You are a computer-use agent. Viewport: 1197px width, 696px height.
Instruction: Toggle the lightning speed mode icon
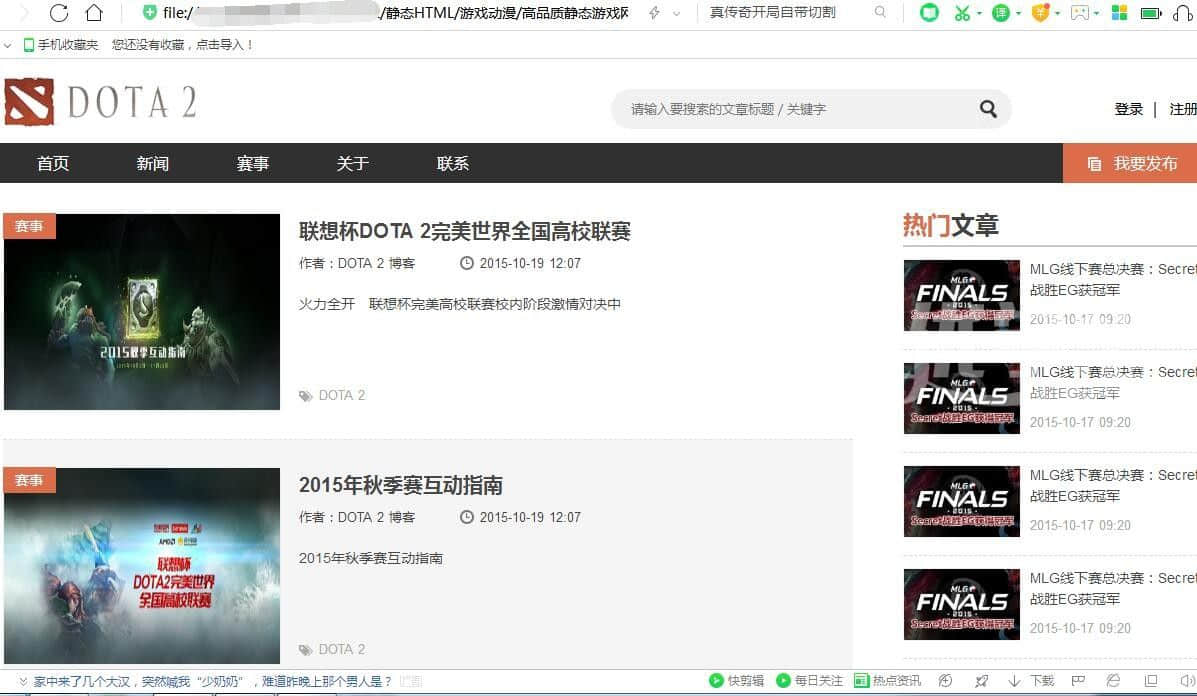[654, 13]
